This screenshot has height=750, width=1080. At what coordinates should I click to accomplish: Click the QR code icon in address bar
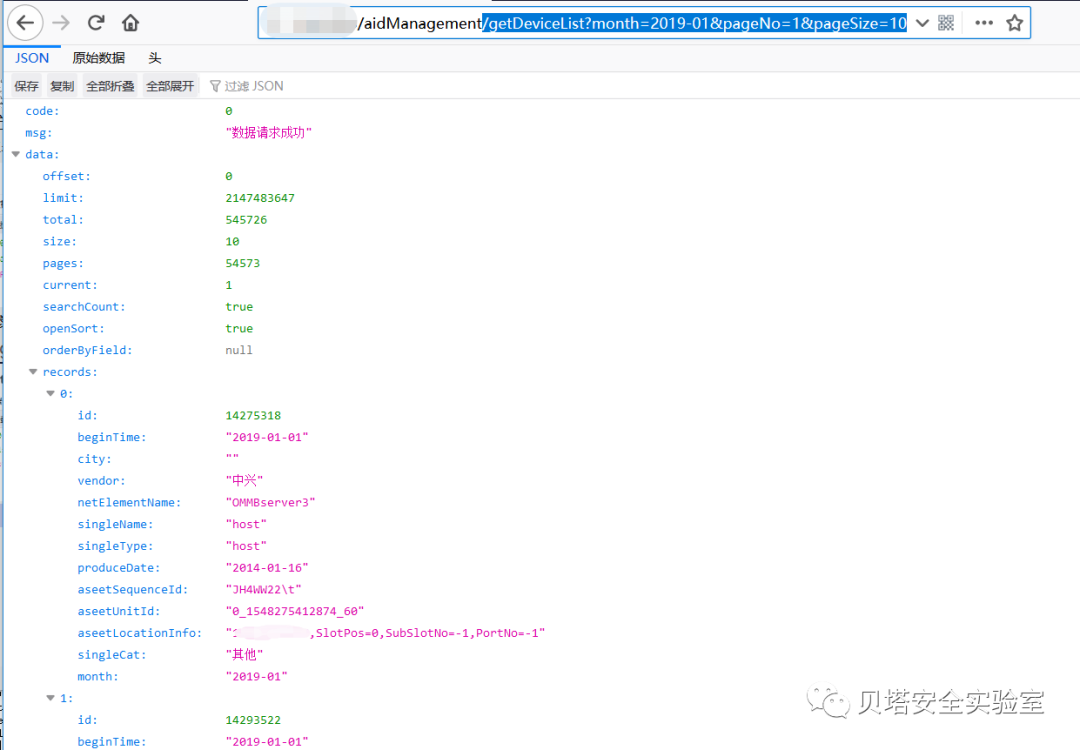click(x=946, y=23)
